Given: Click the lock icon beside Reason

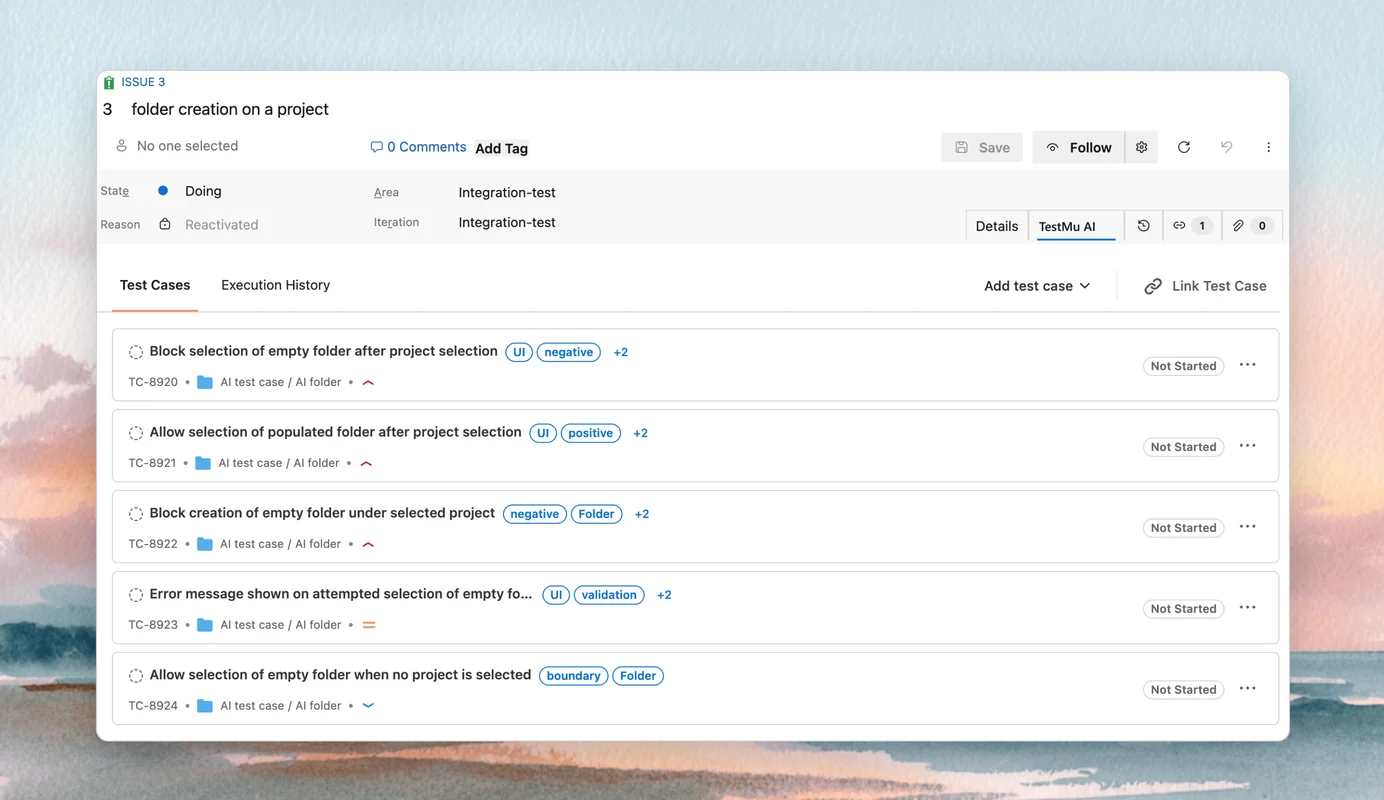Looking at the screenshot, I should click(x=165, y=224).
